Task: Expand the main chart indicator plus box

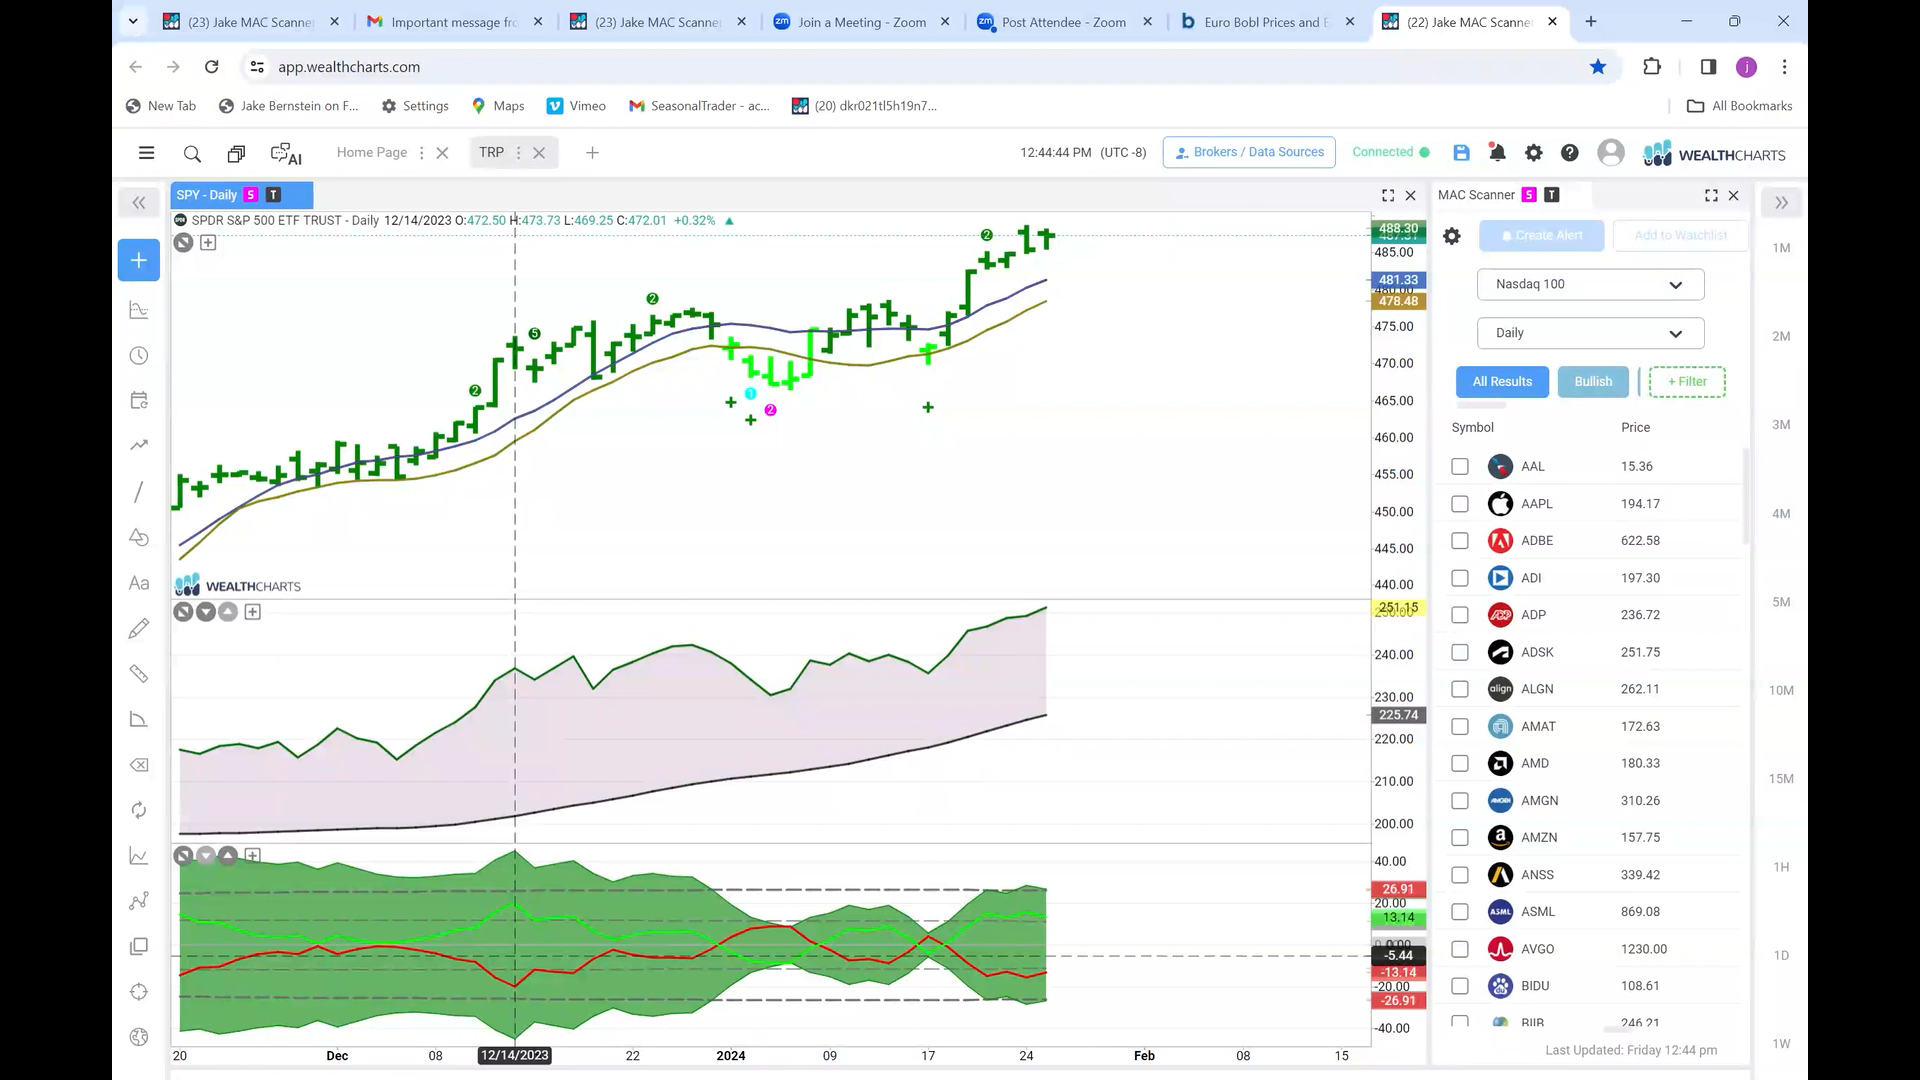Action: [208, 242]
